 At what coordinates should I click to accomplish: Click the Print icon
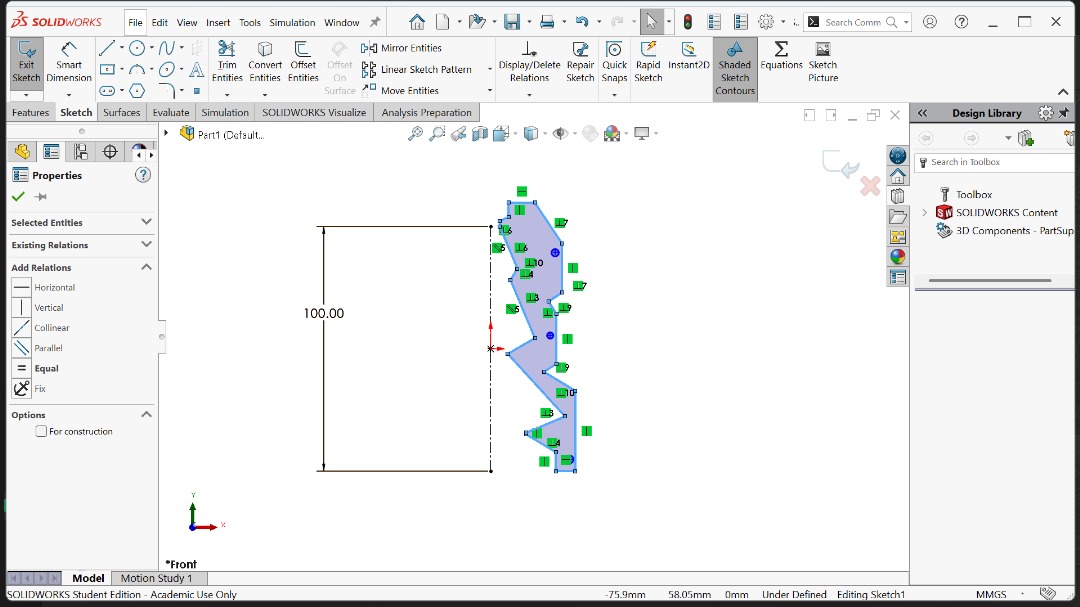[547, 22]
